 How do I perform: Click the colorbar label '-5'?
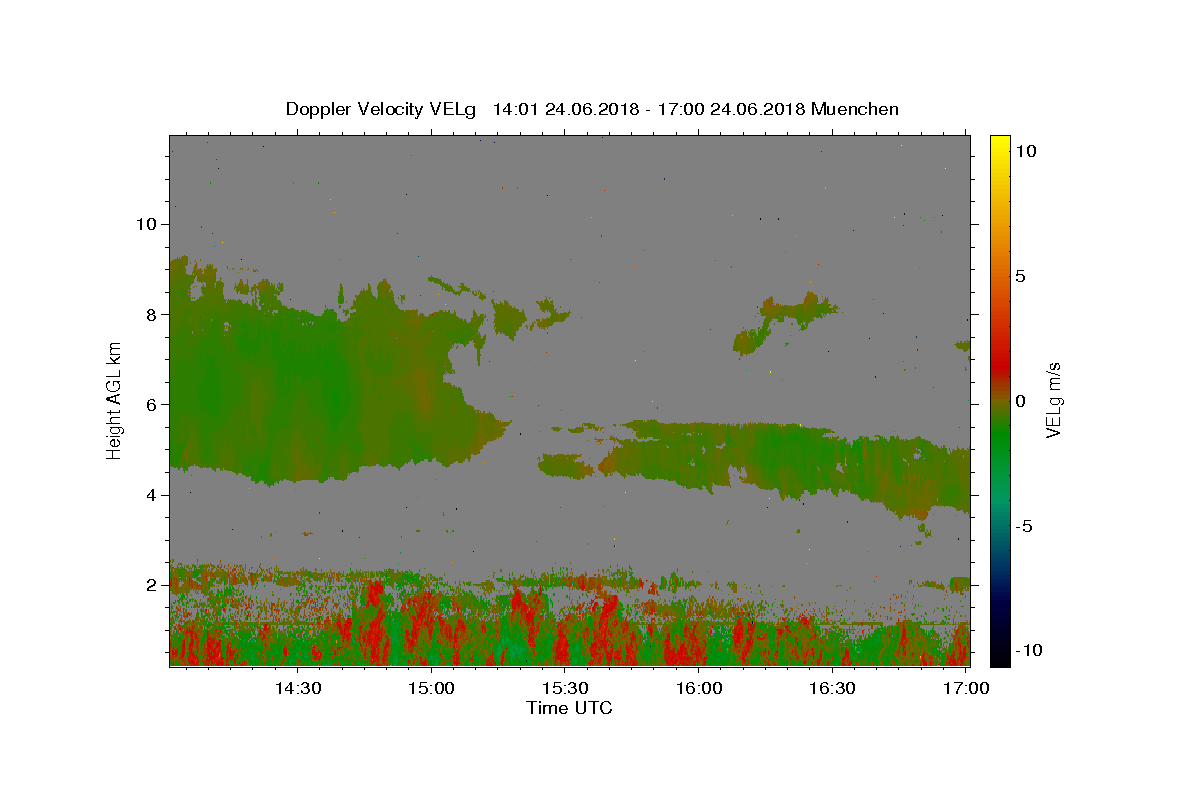coord(1023,526)
